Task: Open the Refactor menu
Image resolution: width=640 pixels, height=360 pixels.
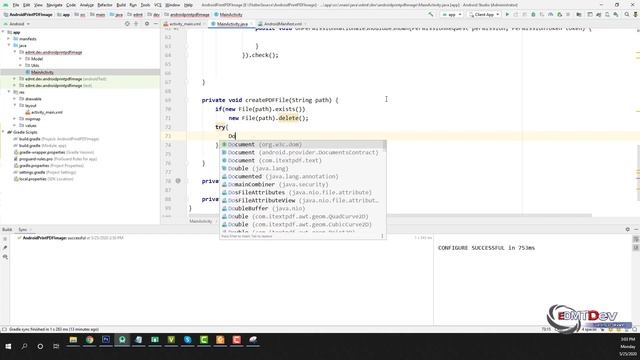Action: point(104,5)
